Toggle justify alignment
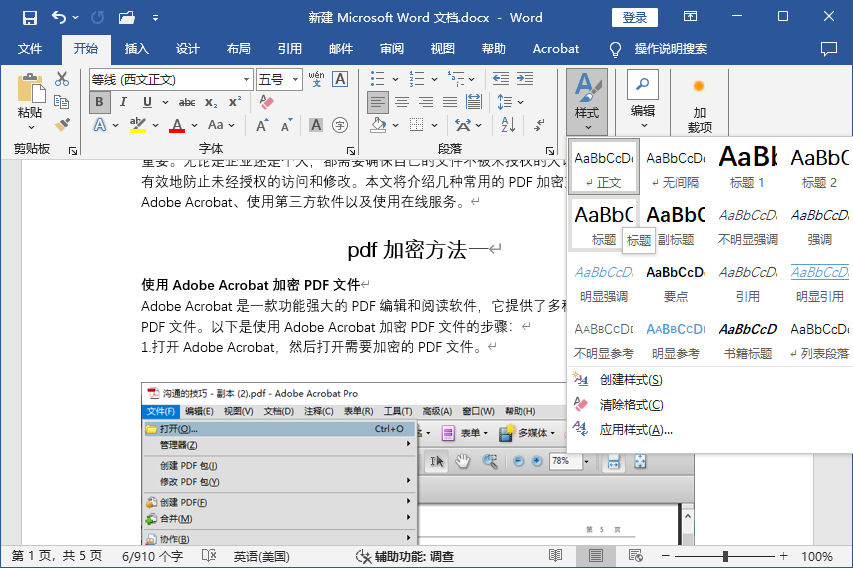Image resolution: width=853 pixels, height=568 pixels. (x=450, y=102)
